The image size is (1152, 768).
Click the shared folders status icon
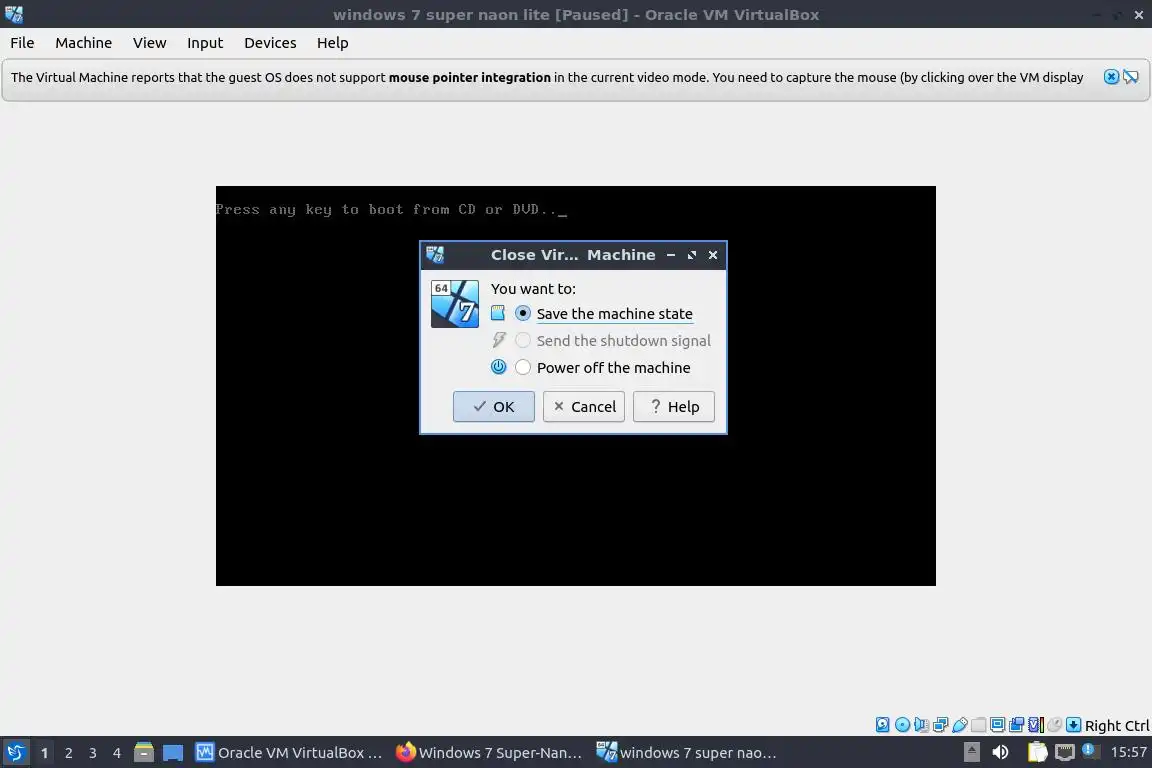pyautogui.click(x=979, y=725)
